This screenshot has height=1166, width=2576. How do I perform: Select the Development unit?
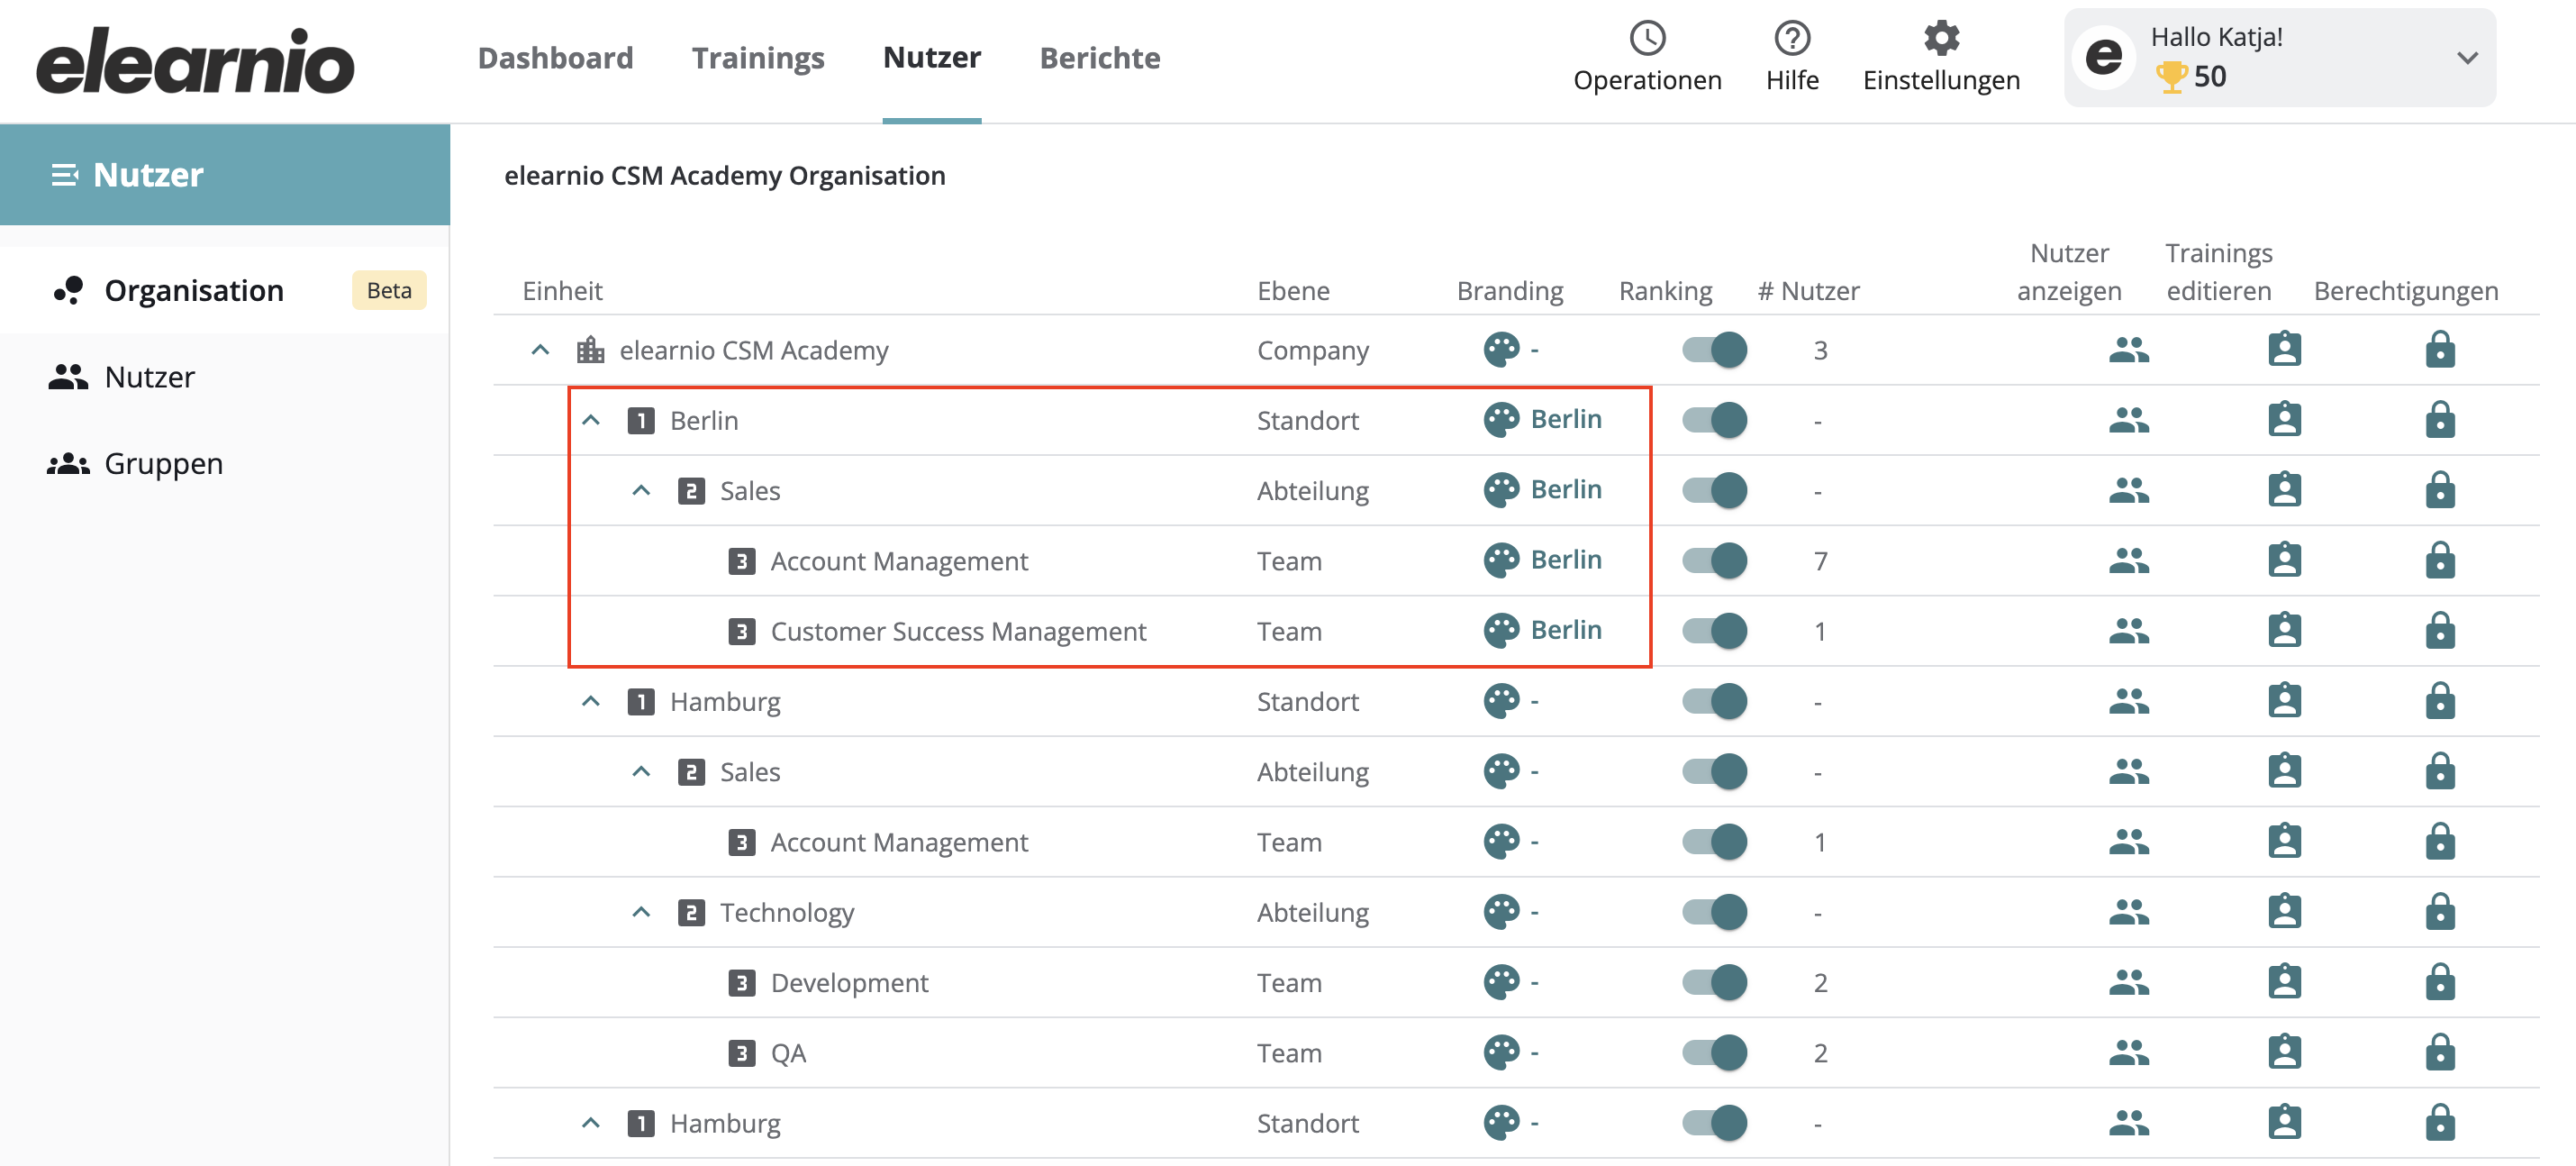point(849,983)
